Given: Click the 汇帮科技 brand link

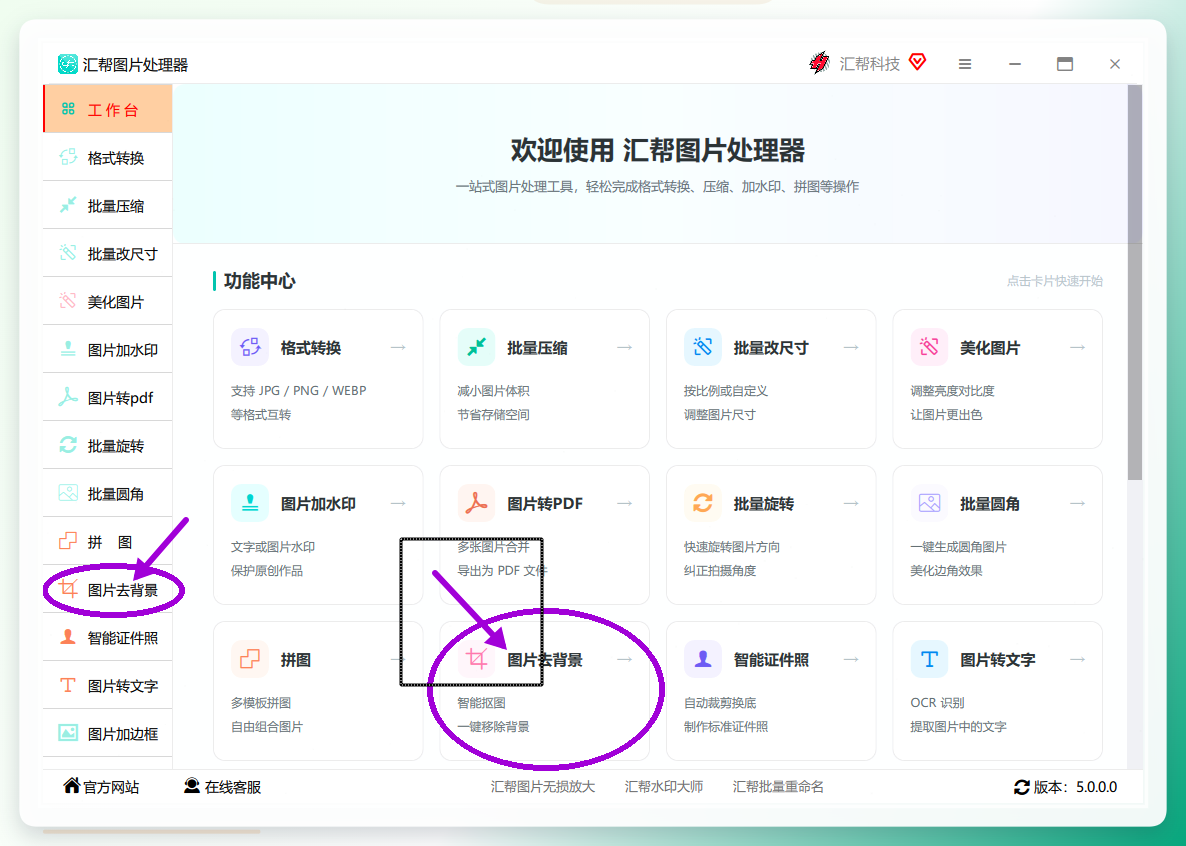Looking at the screenshot, I should 870,64.
